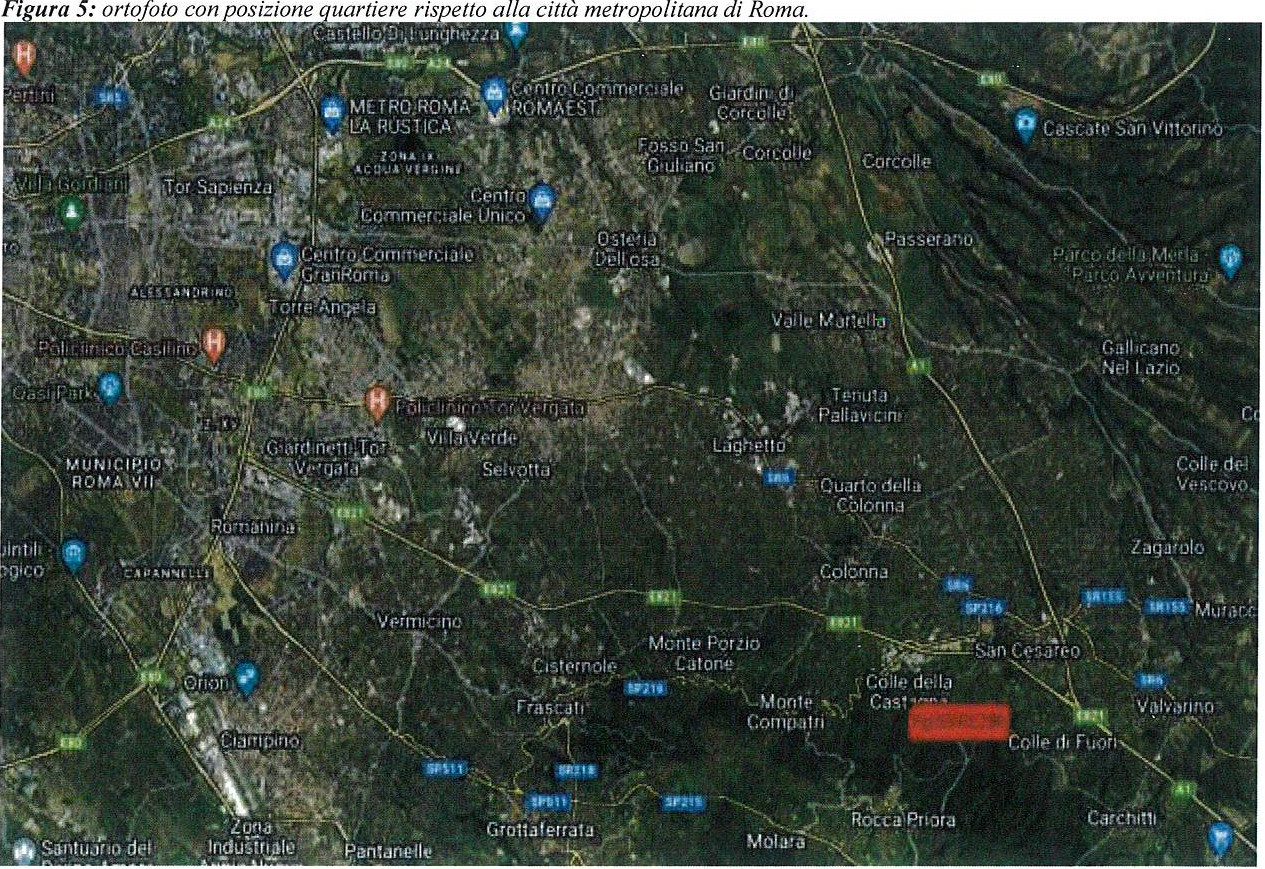Click the Osteria Dell'osa label

point(627,249)
